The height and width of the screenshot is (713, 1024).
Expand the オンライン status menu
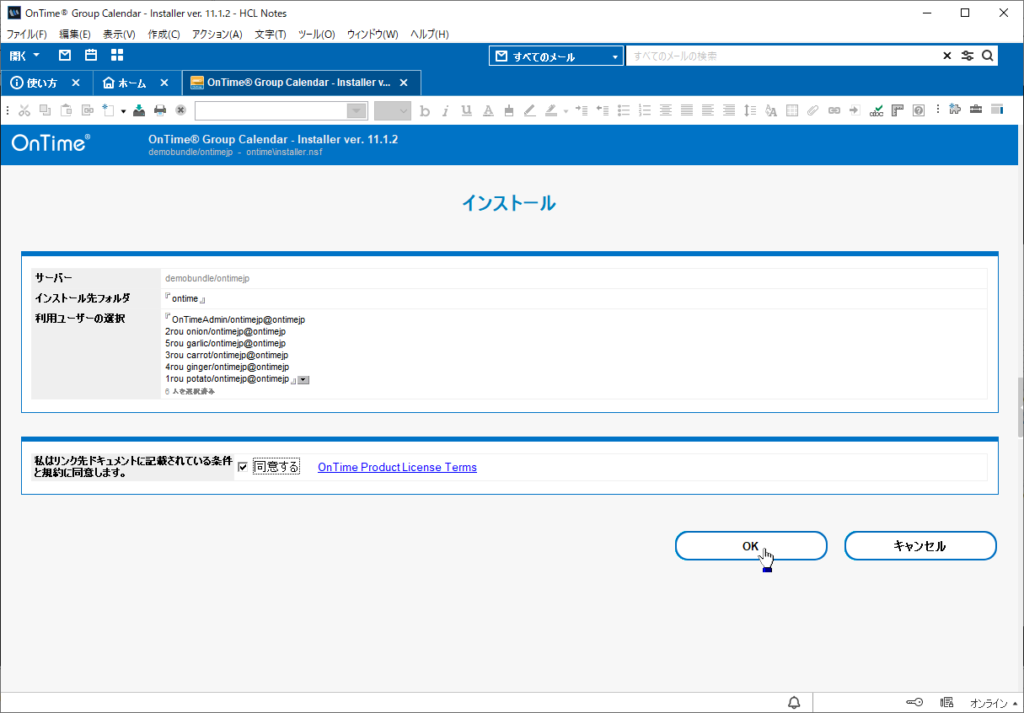(993, 703)
